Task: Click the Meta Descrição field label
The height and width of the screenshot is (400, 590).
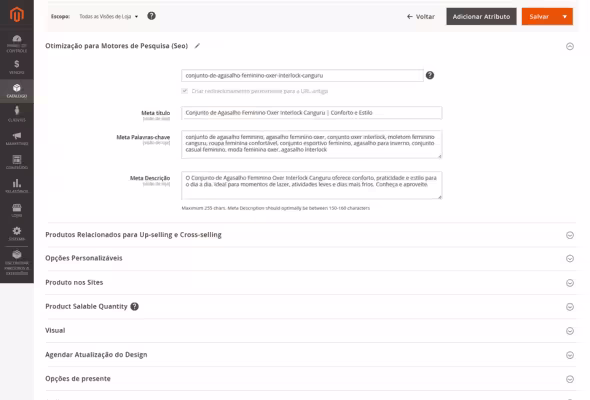Action: [150, 178]
